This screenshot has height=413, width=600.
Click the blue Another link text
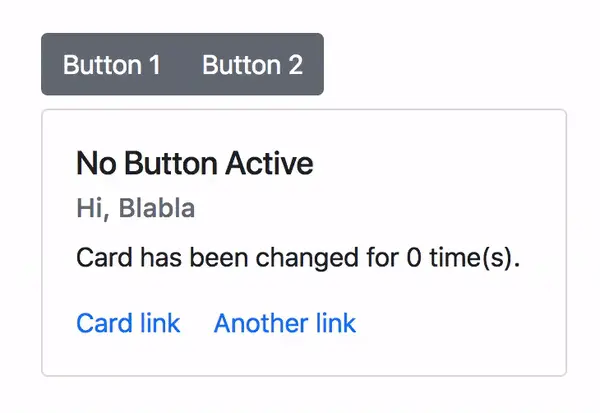pos(284,323)
